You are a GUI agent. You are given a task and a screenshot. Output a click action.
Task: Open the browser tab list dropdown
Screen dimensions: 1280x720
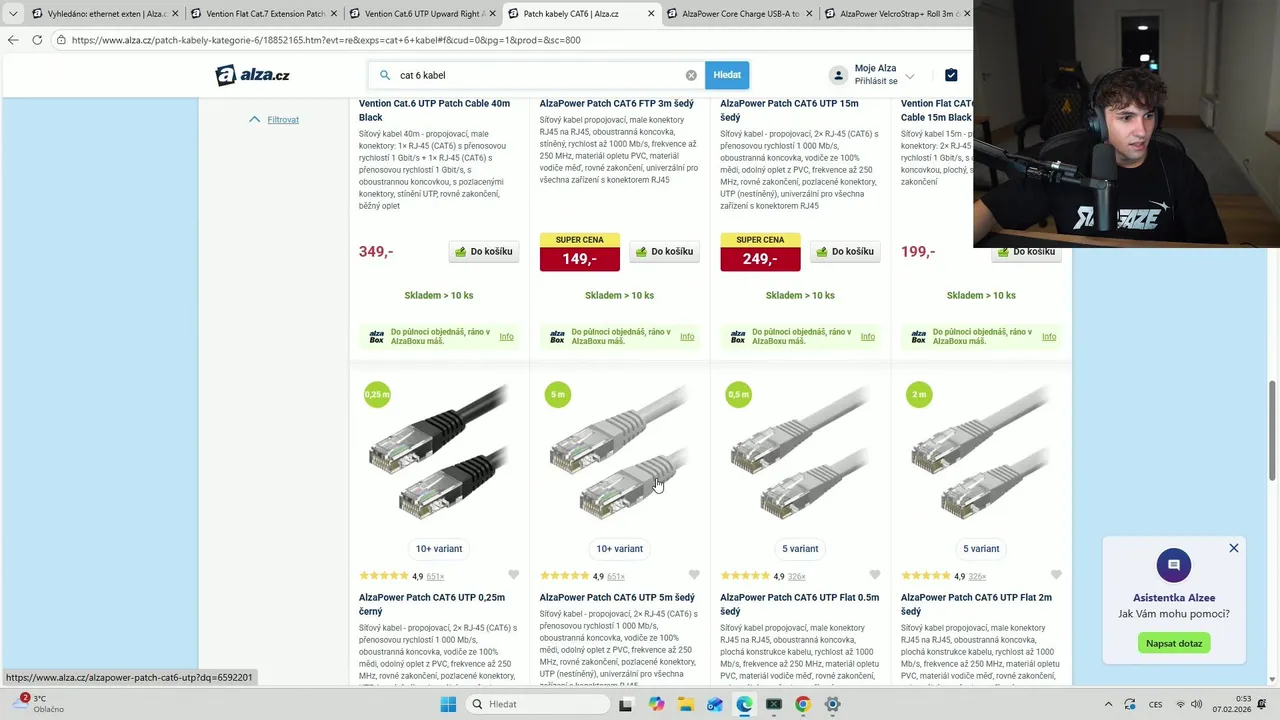tap(12, 14)
